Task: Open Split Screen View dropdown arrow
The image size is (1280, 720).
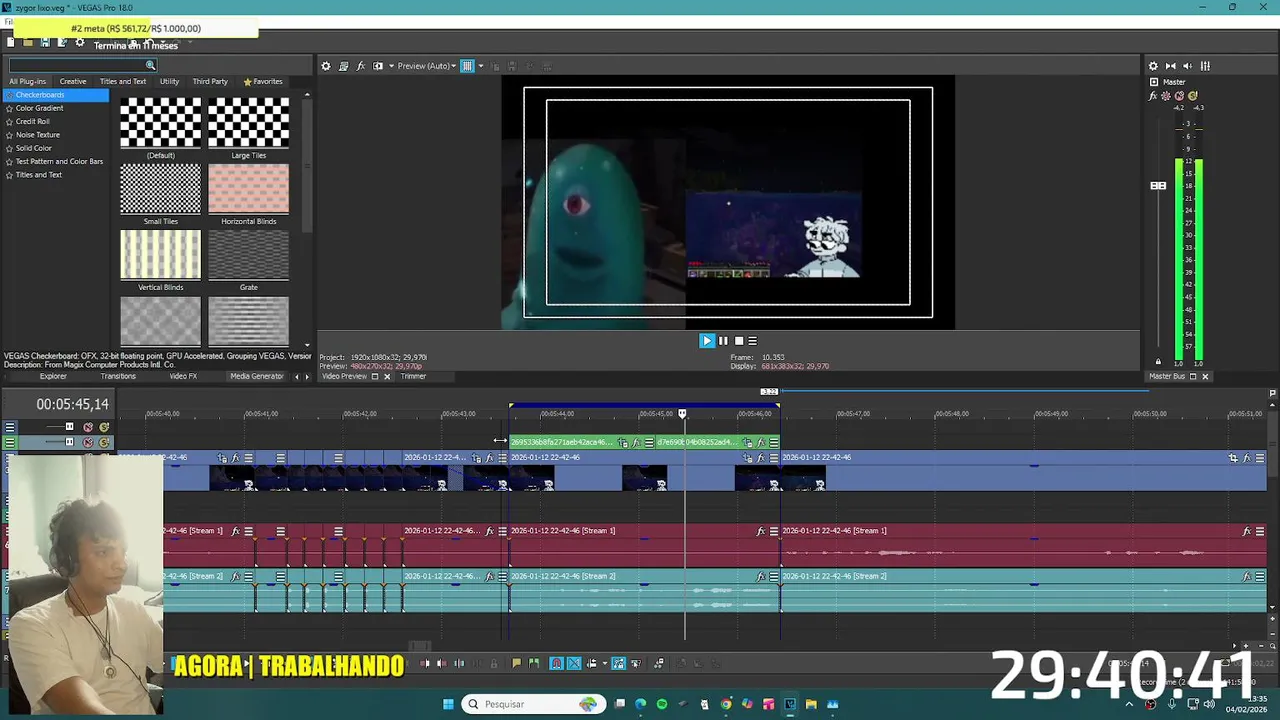Action: point(390,66)
